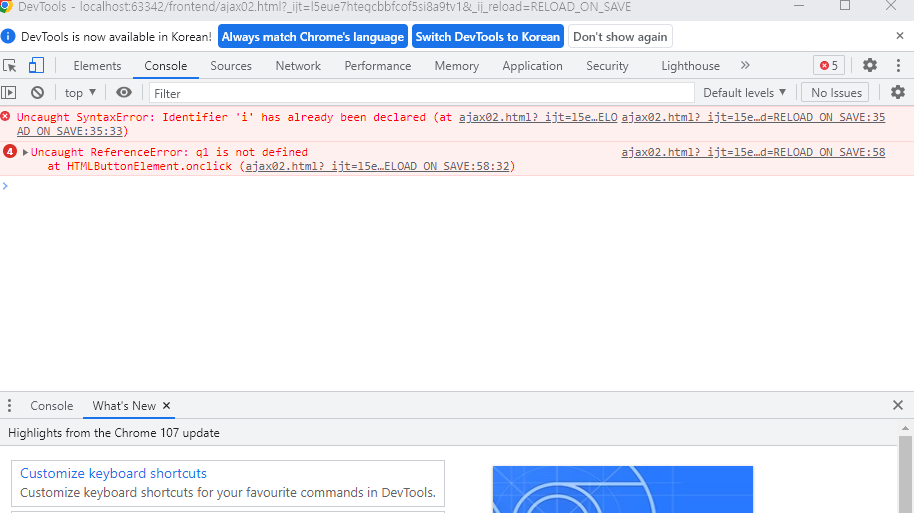The width and height of the screenshot is (914, 513).
Task: Go to the Memory tab
Action: click(x=456, y=66)
